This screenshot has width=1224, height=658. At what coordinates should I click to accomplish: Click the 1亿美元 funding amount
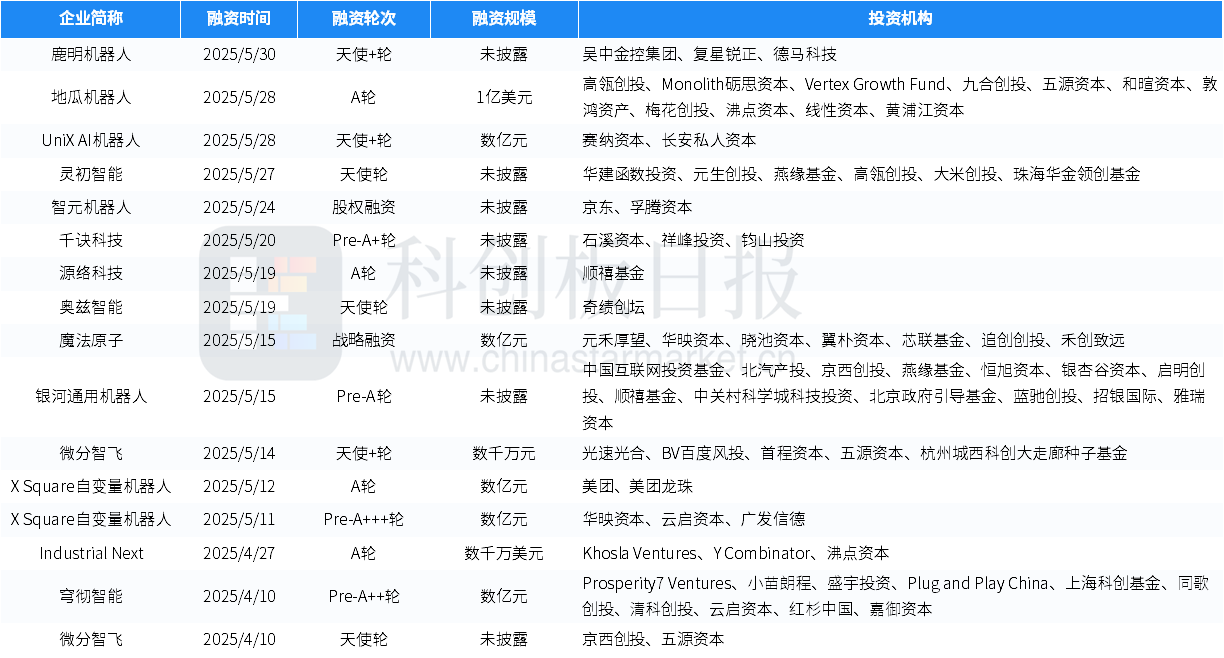(x=503, y=97)
